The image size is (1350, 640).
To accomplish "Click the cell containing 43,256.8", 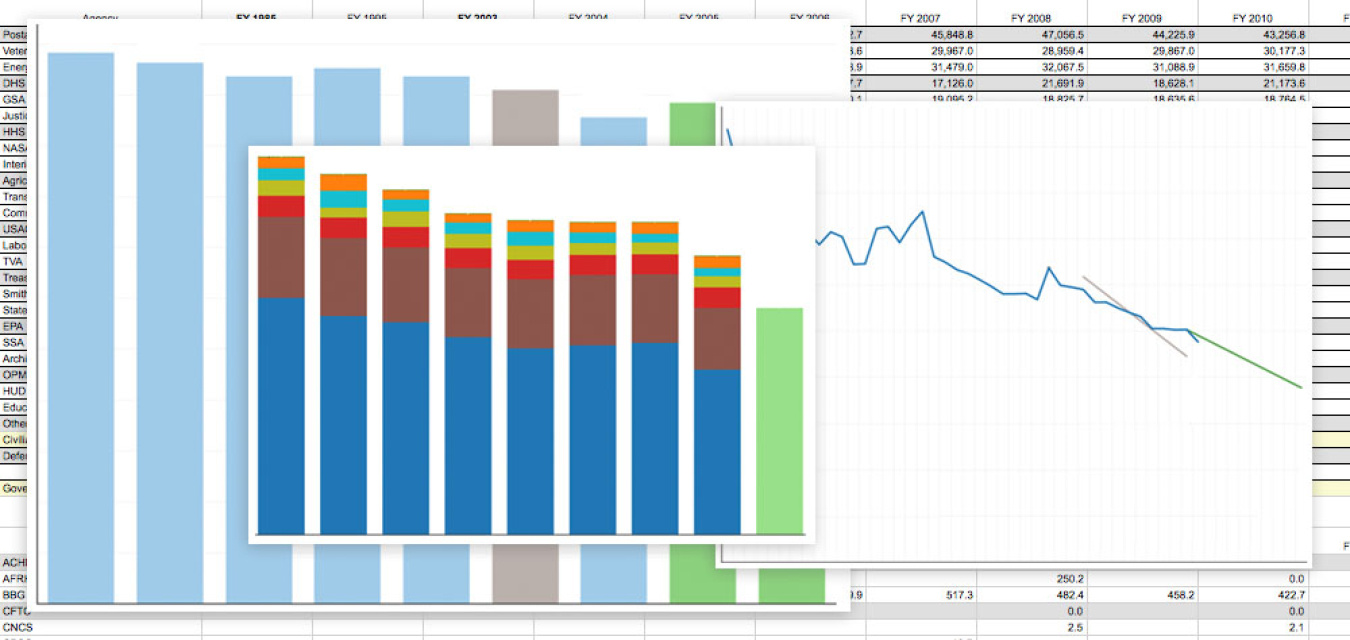I will [1253, 34].
